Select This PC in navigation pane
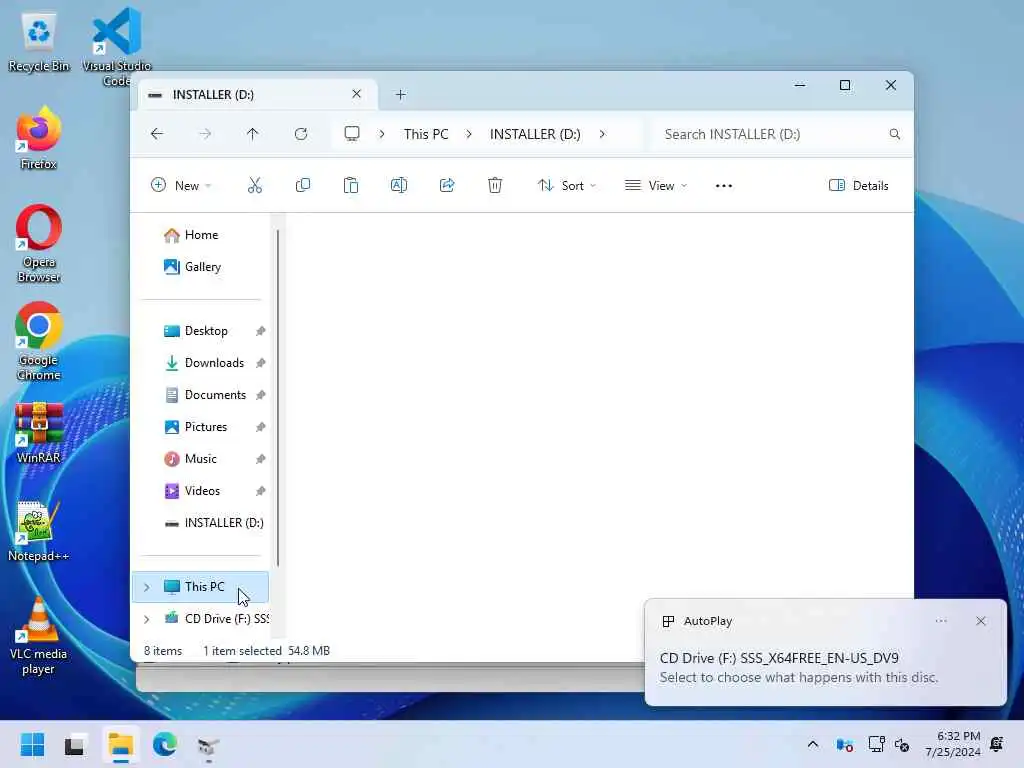The width and height of the screenshot is (1024, 768). coord(201,587)
